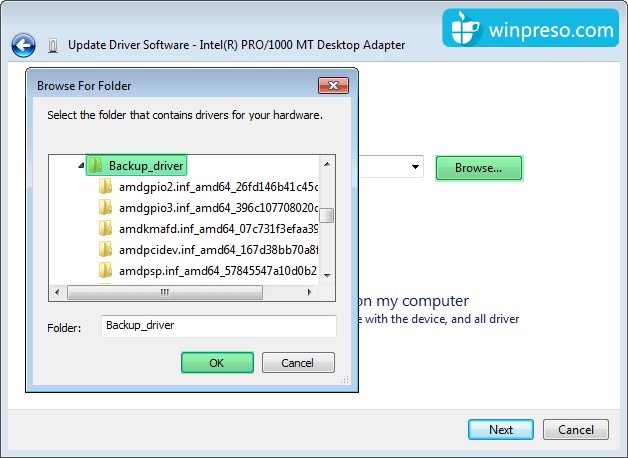This screenshot has height=458, width=628.
Task: Click the amdgpio2.inf folder icon
Action: (105, 186)
